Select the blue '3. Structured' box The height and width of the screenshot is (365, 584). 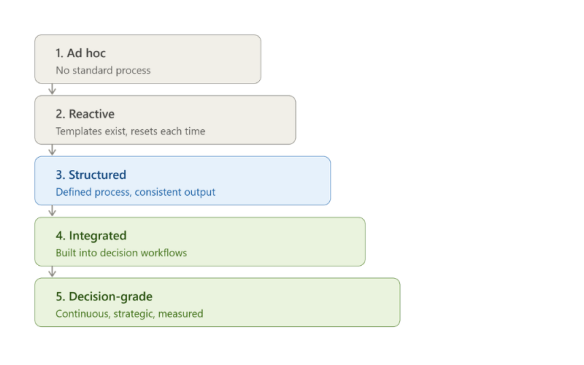pos(182,181)
